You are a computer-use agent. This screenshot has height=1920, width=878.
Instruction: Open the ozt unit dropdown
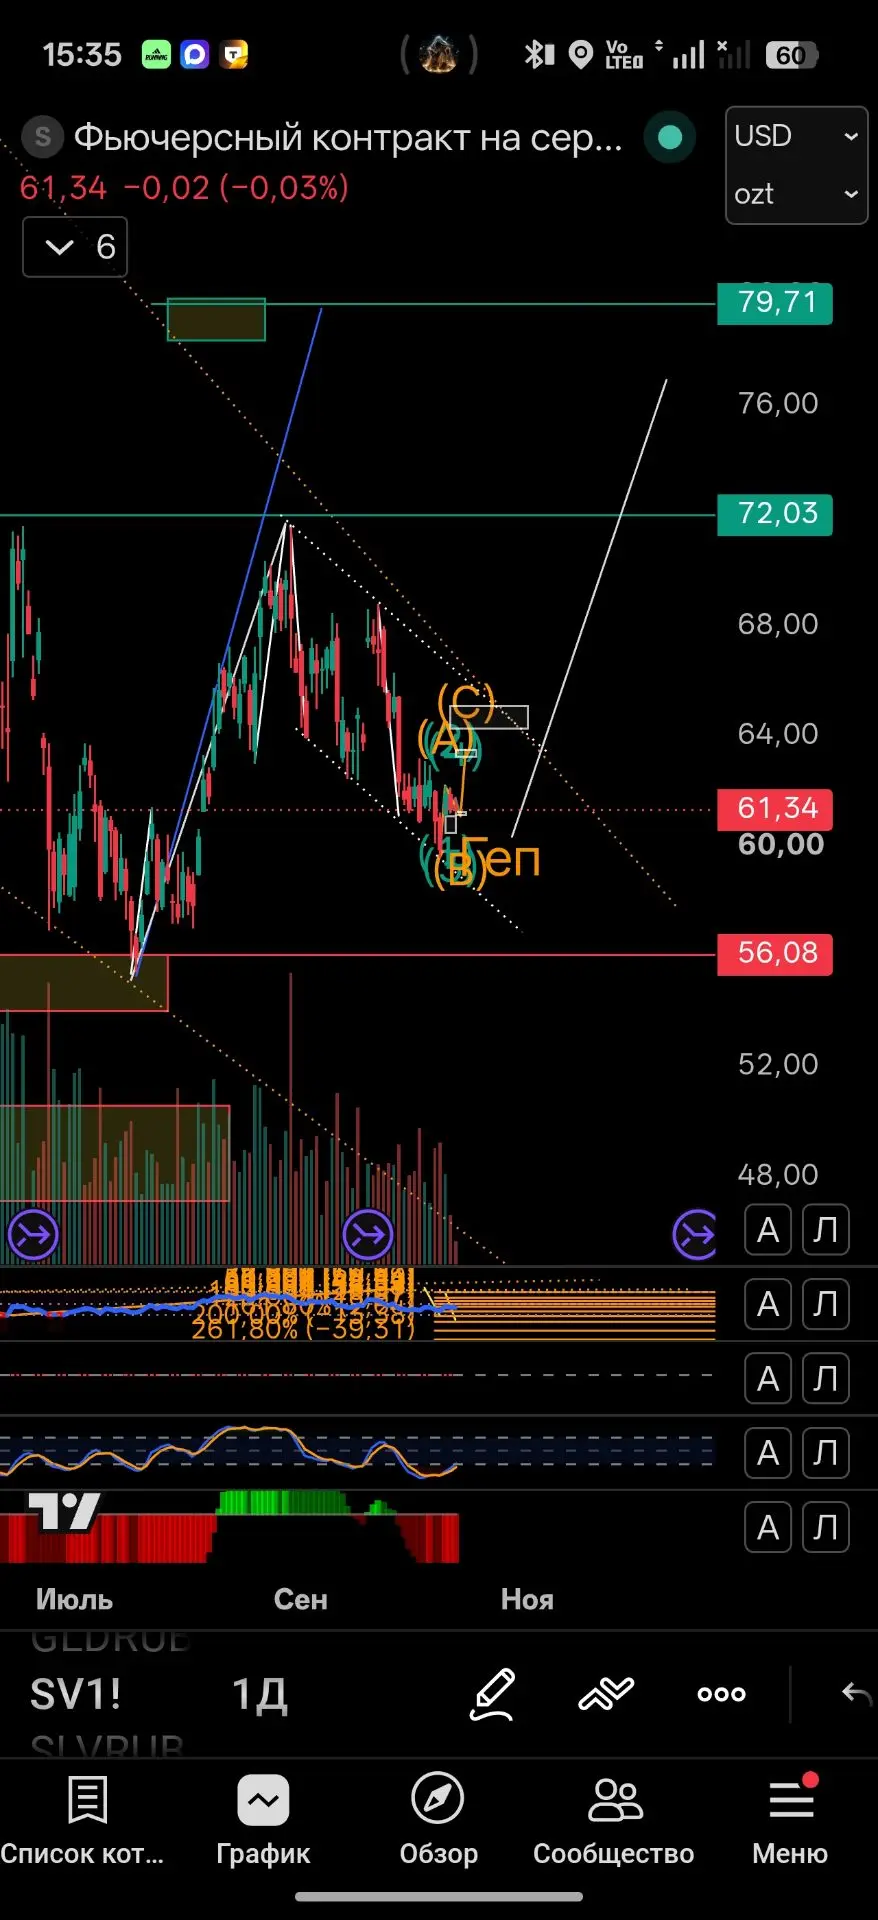(796, 194)
